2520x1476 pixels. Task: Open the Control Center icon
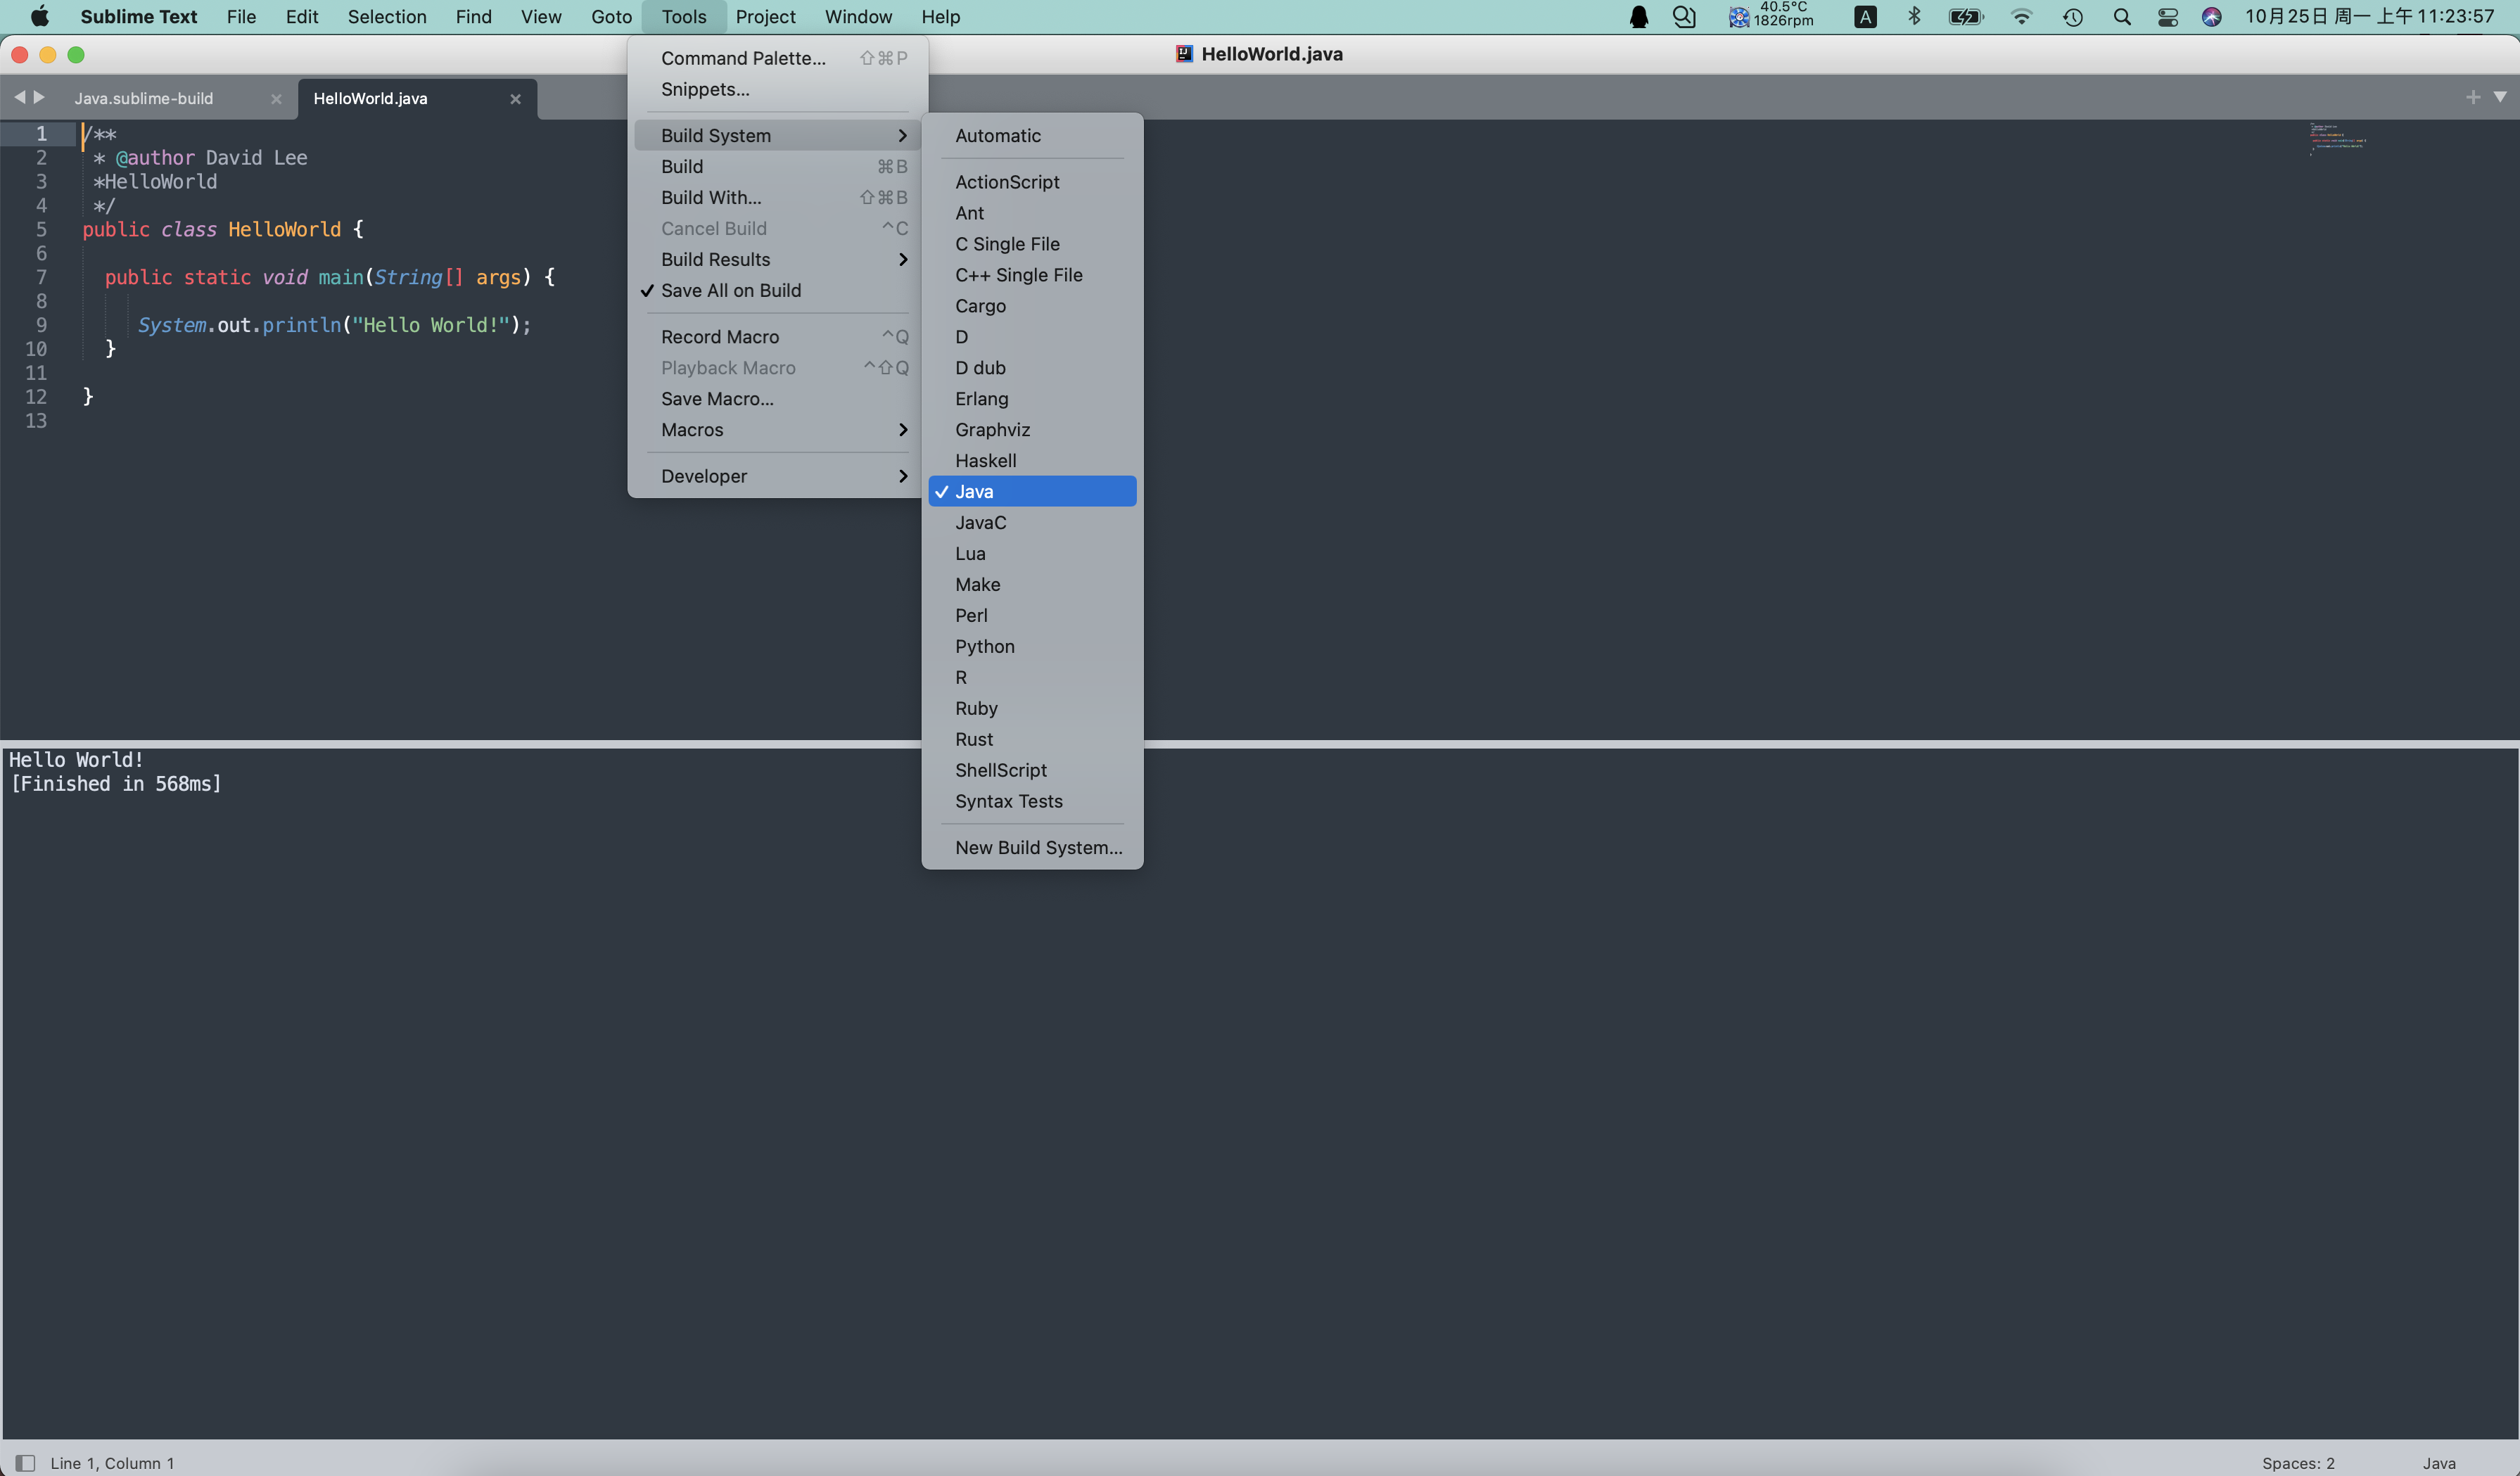coord(2167,17)
